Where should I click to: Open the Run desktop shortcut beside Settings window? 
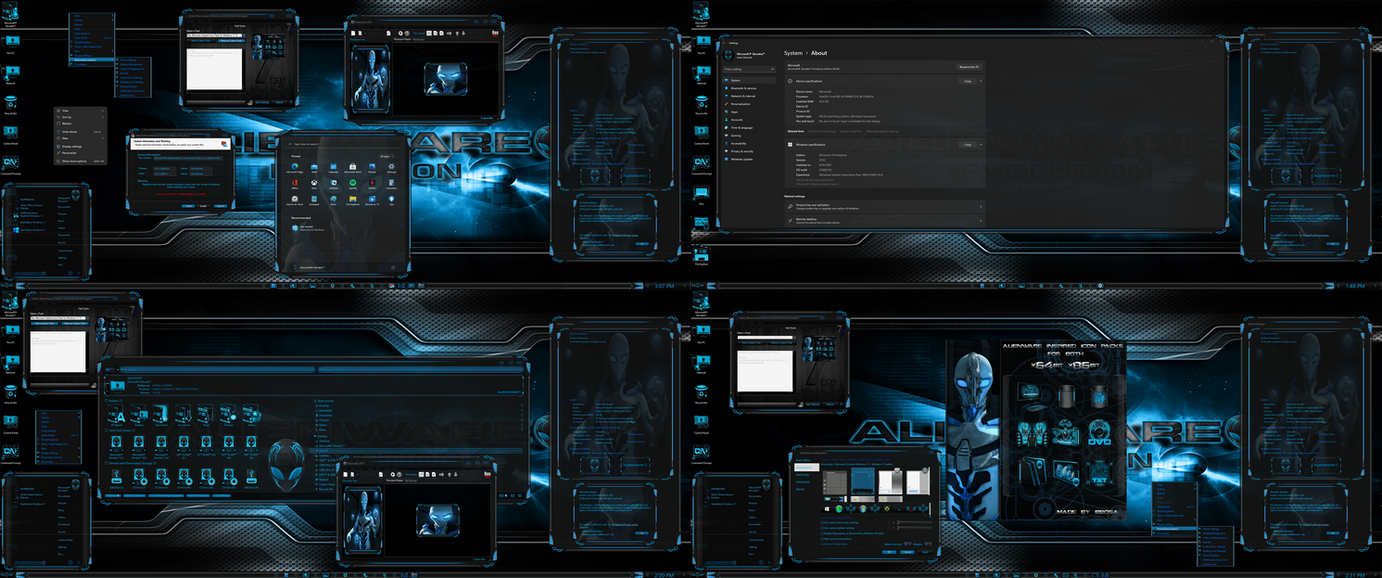click(x=701, y=193)
